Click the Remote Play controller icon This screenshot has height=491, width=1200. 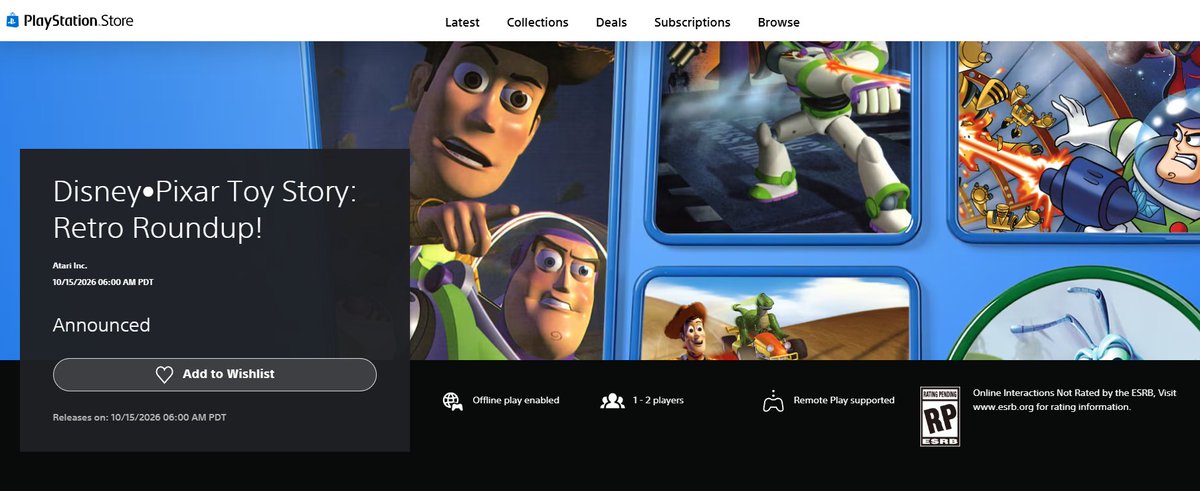click(x=772, y=401)
